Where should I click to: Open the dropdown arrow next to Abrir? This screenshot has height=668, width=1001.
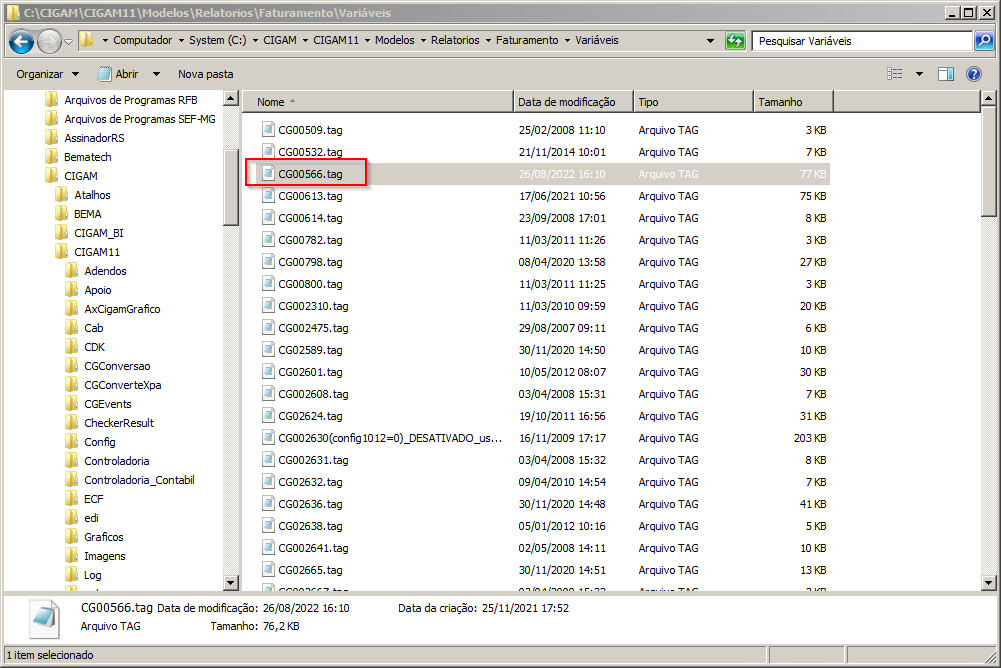click(x=156, y=74)
